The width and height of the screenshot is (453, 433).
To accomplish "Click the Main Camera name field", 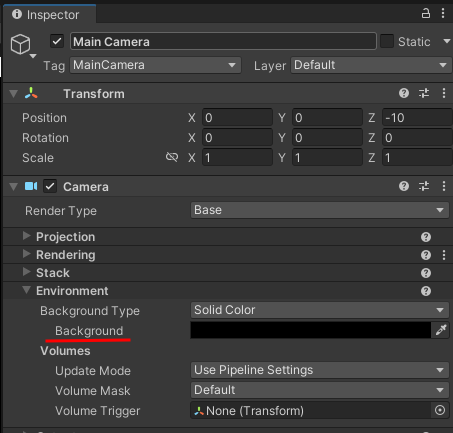I will tap(223, 42).
